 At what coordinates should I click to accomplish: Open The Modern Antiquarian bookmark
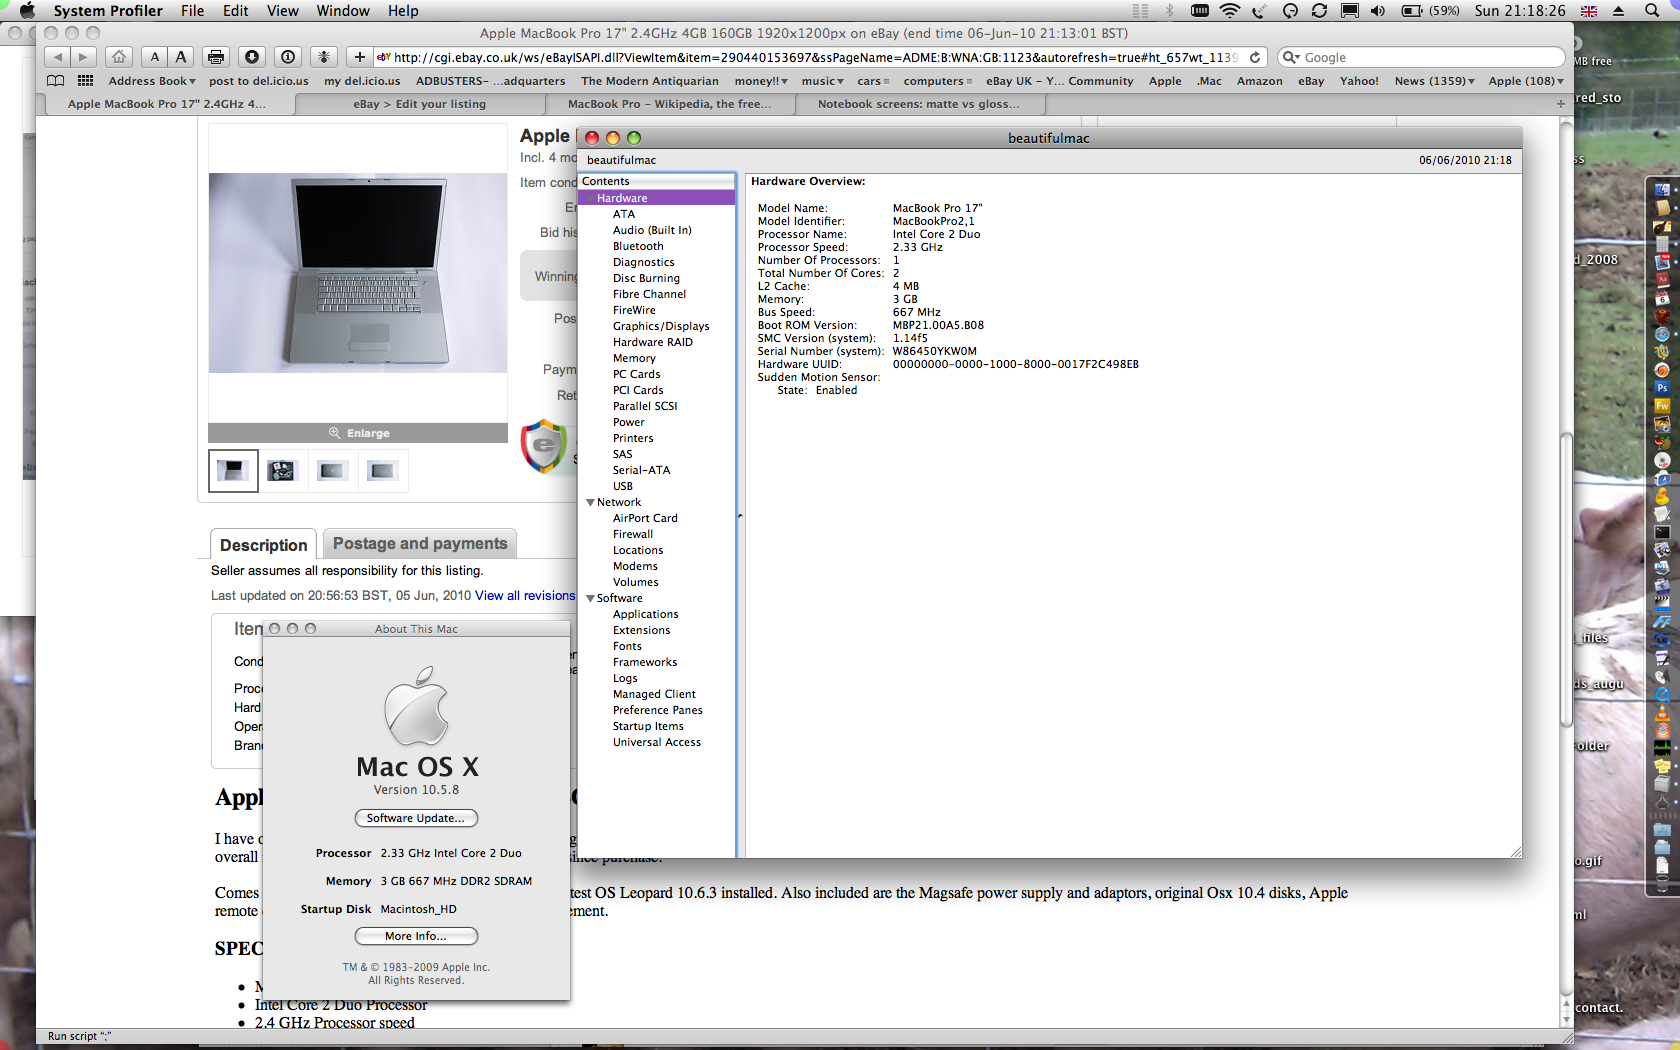tap(650, 81)
